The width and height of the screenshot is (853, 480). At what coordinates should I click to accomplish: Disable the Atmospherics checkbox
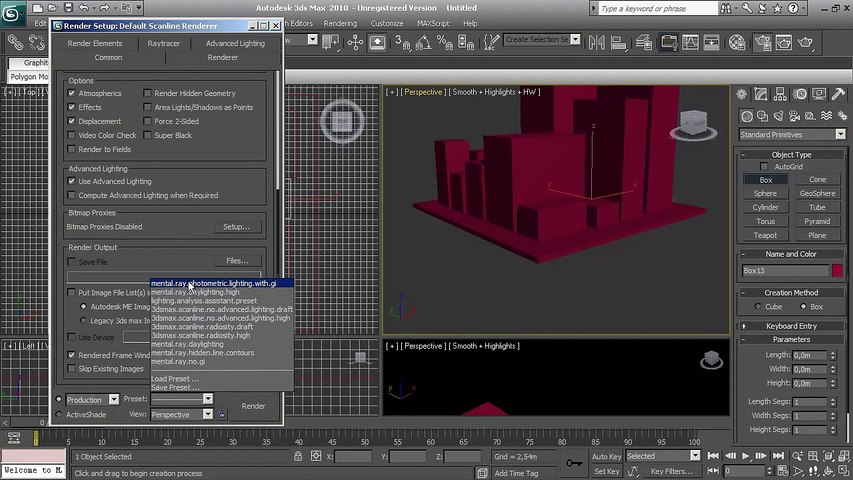click(72, 93)
